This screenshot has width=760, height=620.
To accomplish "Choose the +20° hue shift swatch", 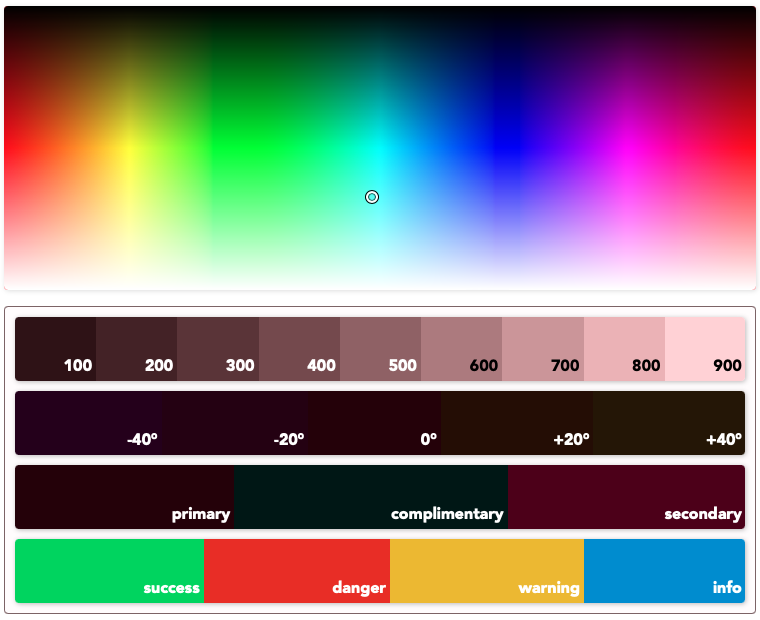I will pyautogui.click(x=517, y=423).
